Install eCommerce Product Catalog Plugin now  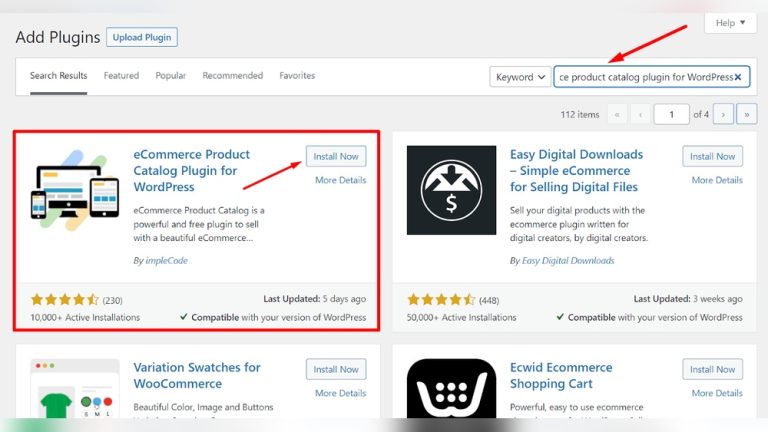click(336, 156)
